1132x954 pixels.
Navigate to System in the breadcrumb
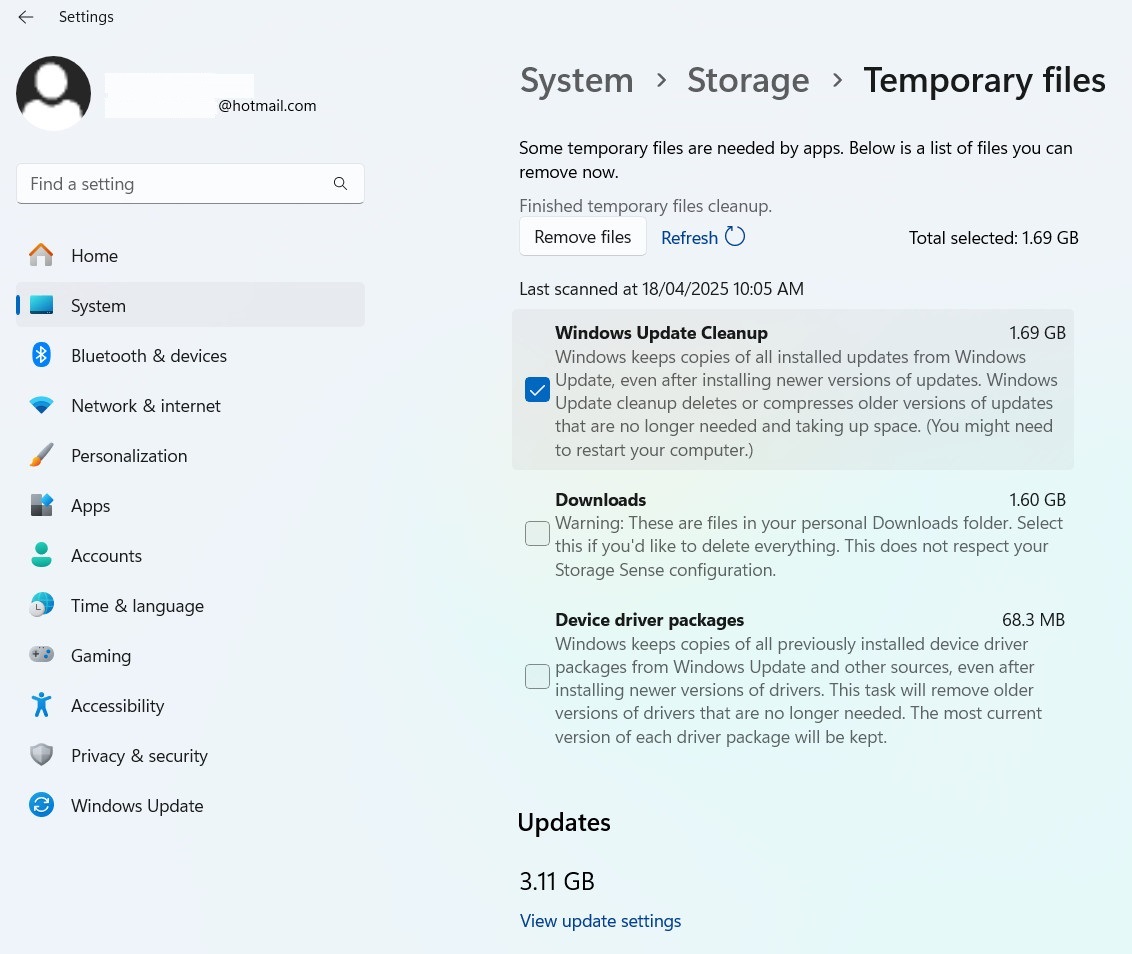click(576, 80)
